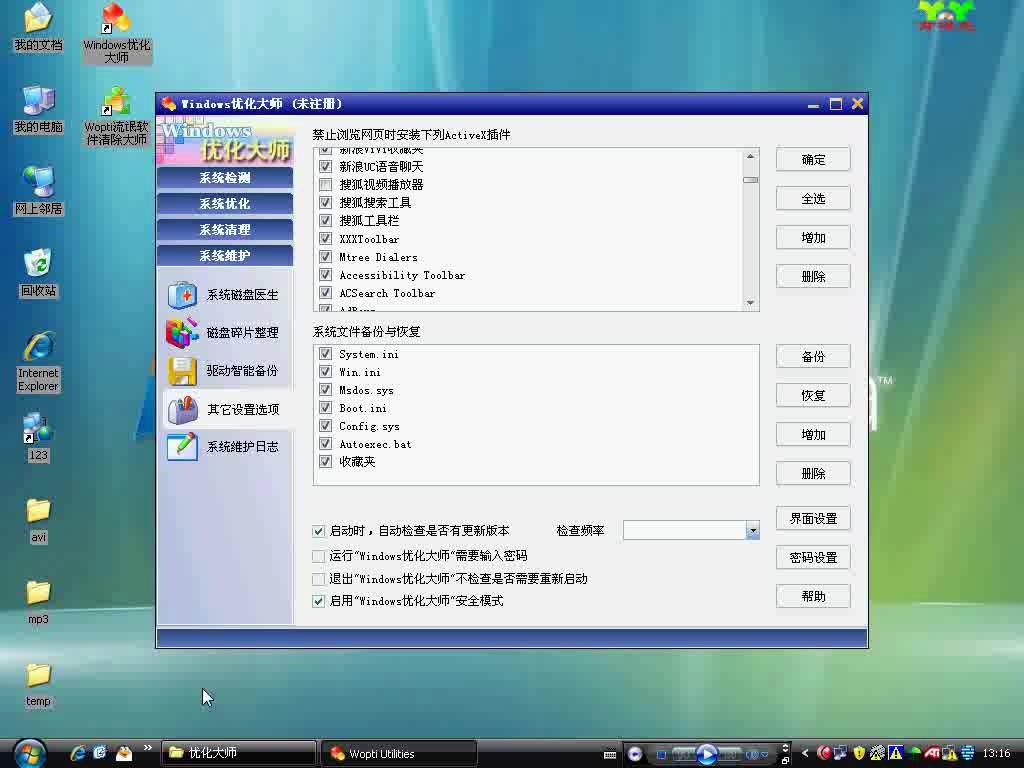Screen dimensions: 1024x768
Task: Select Windows优化大师 desktop shortcut
Action: pos(117,33)
